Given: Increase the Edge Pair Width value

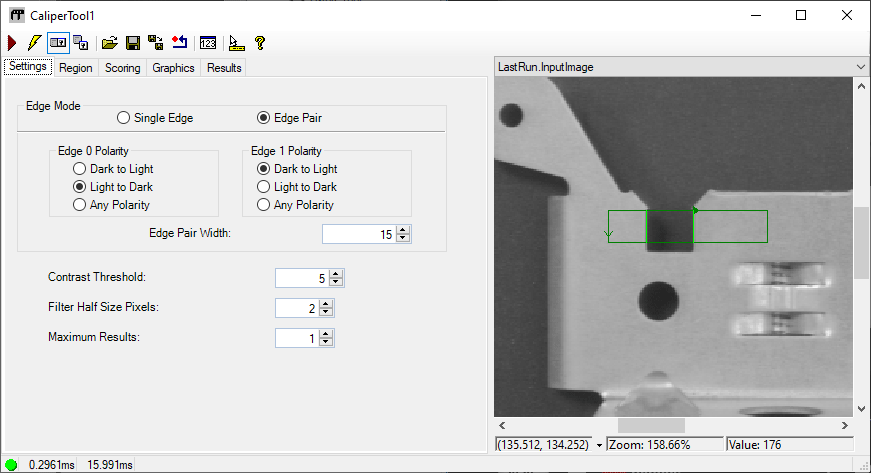Looking at the screenshot, I should 404,230.
